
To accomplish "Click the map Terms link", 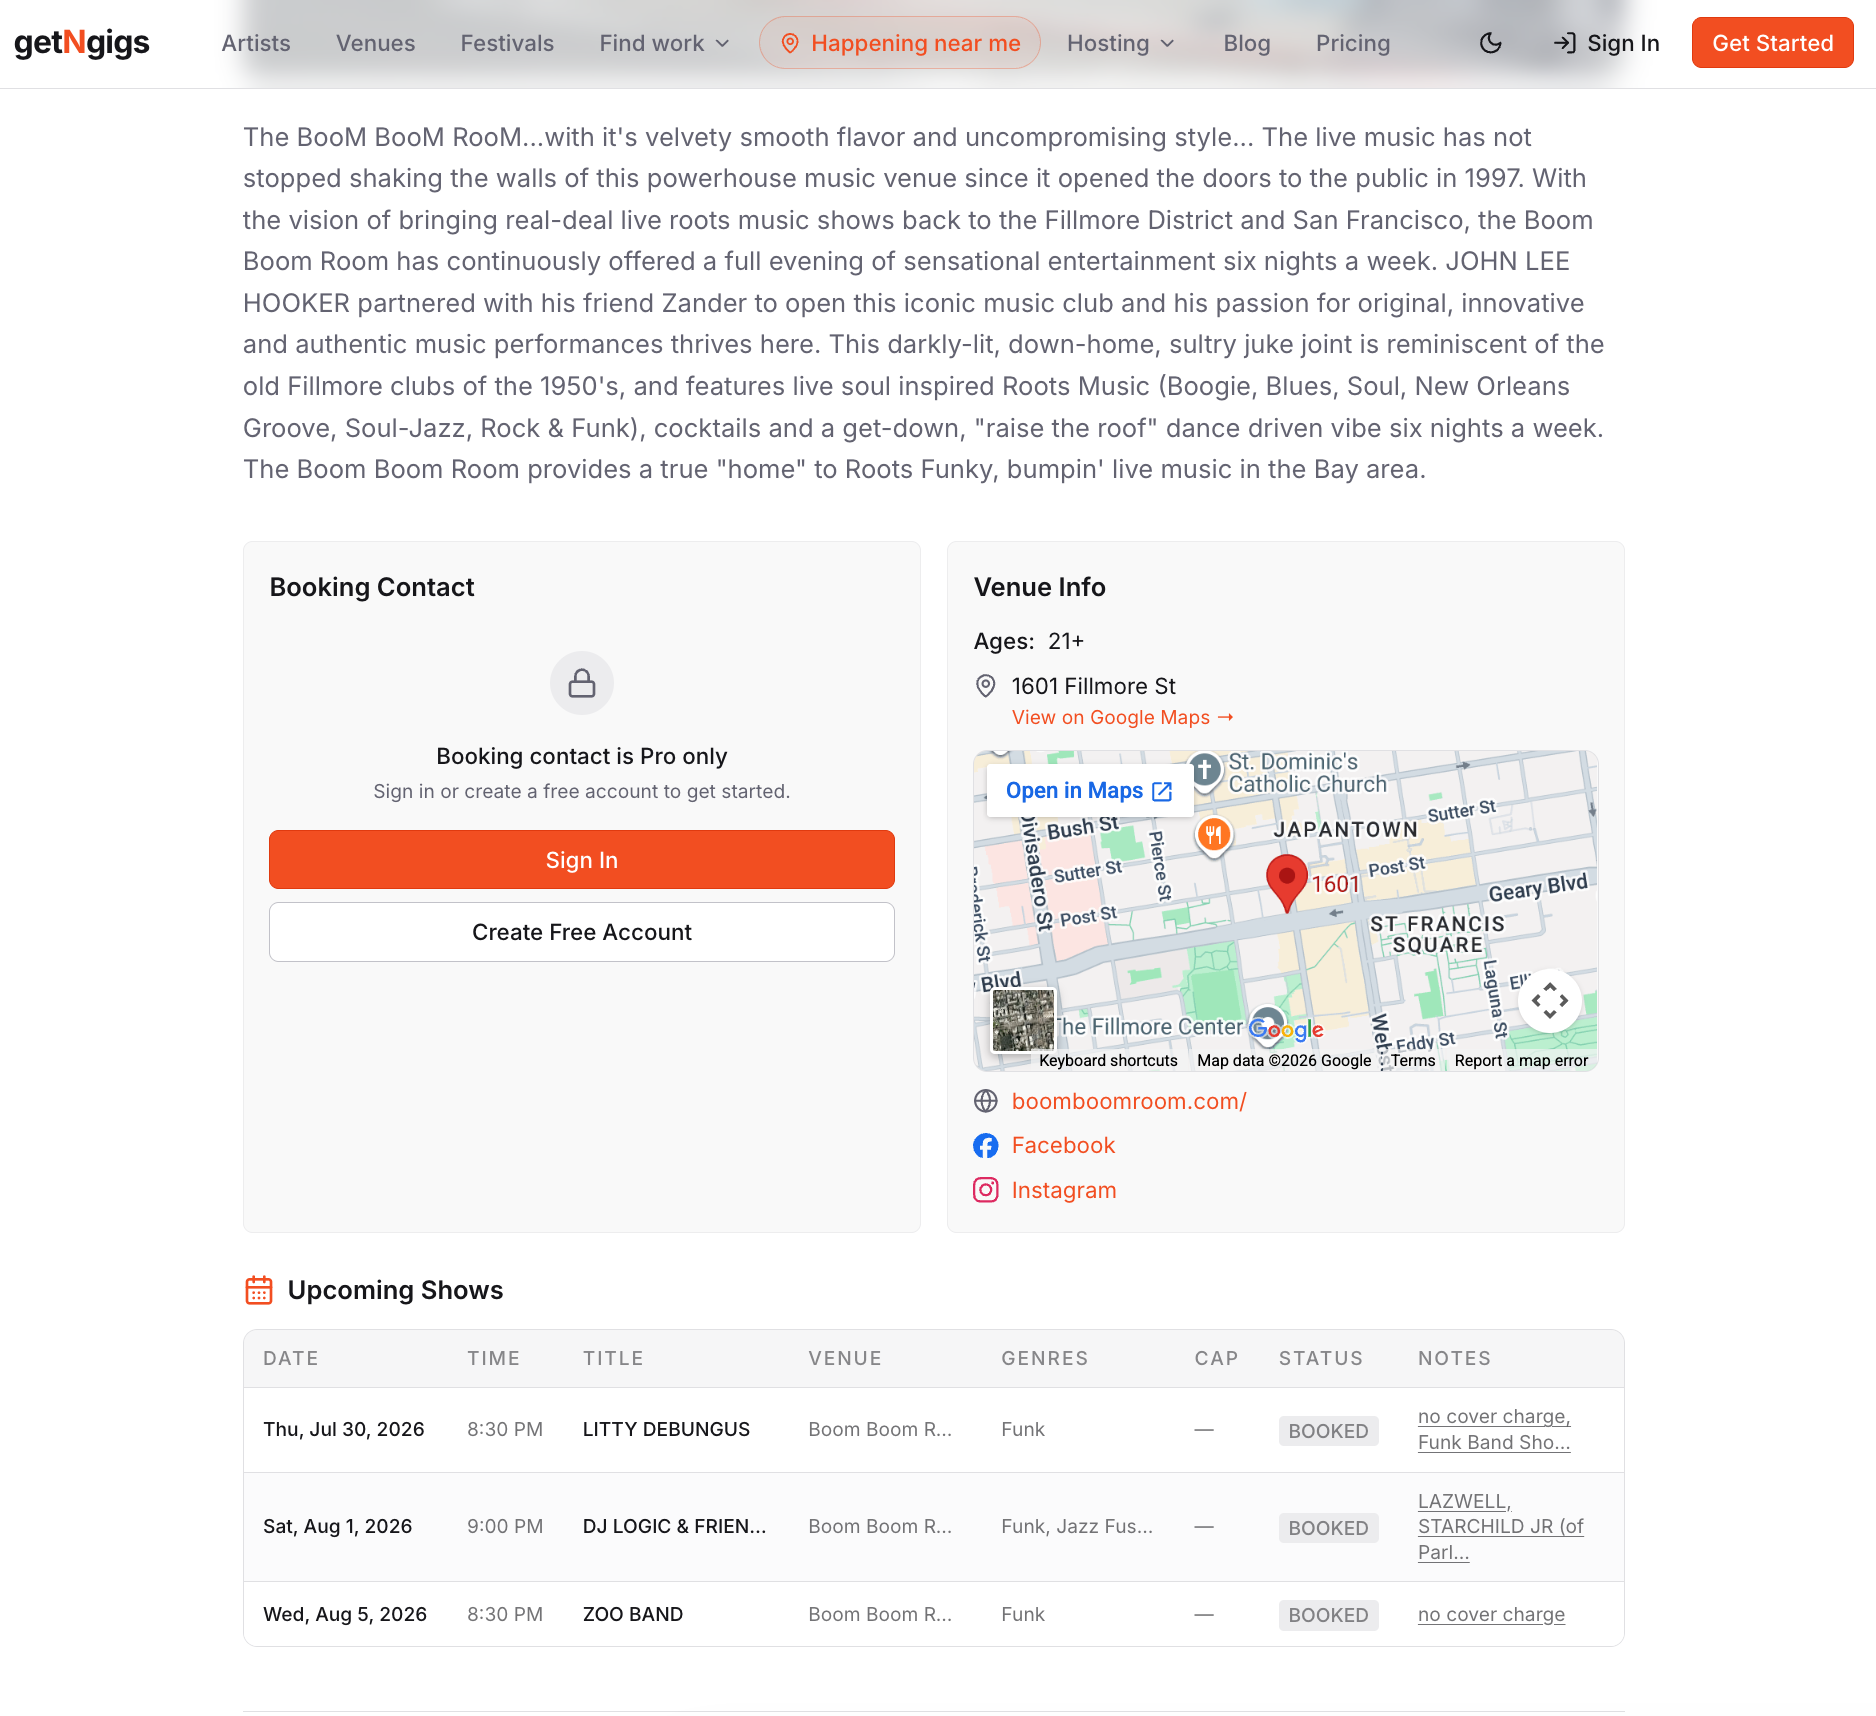I will (x=1413, y=1061).
